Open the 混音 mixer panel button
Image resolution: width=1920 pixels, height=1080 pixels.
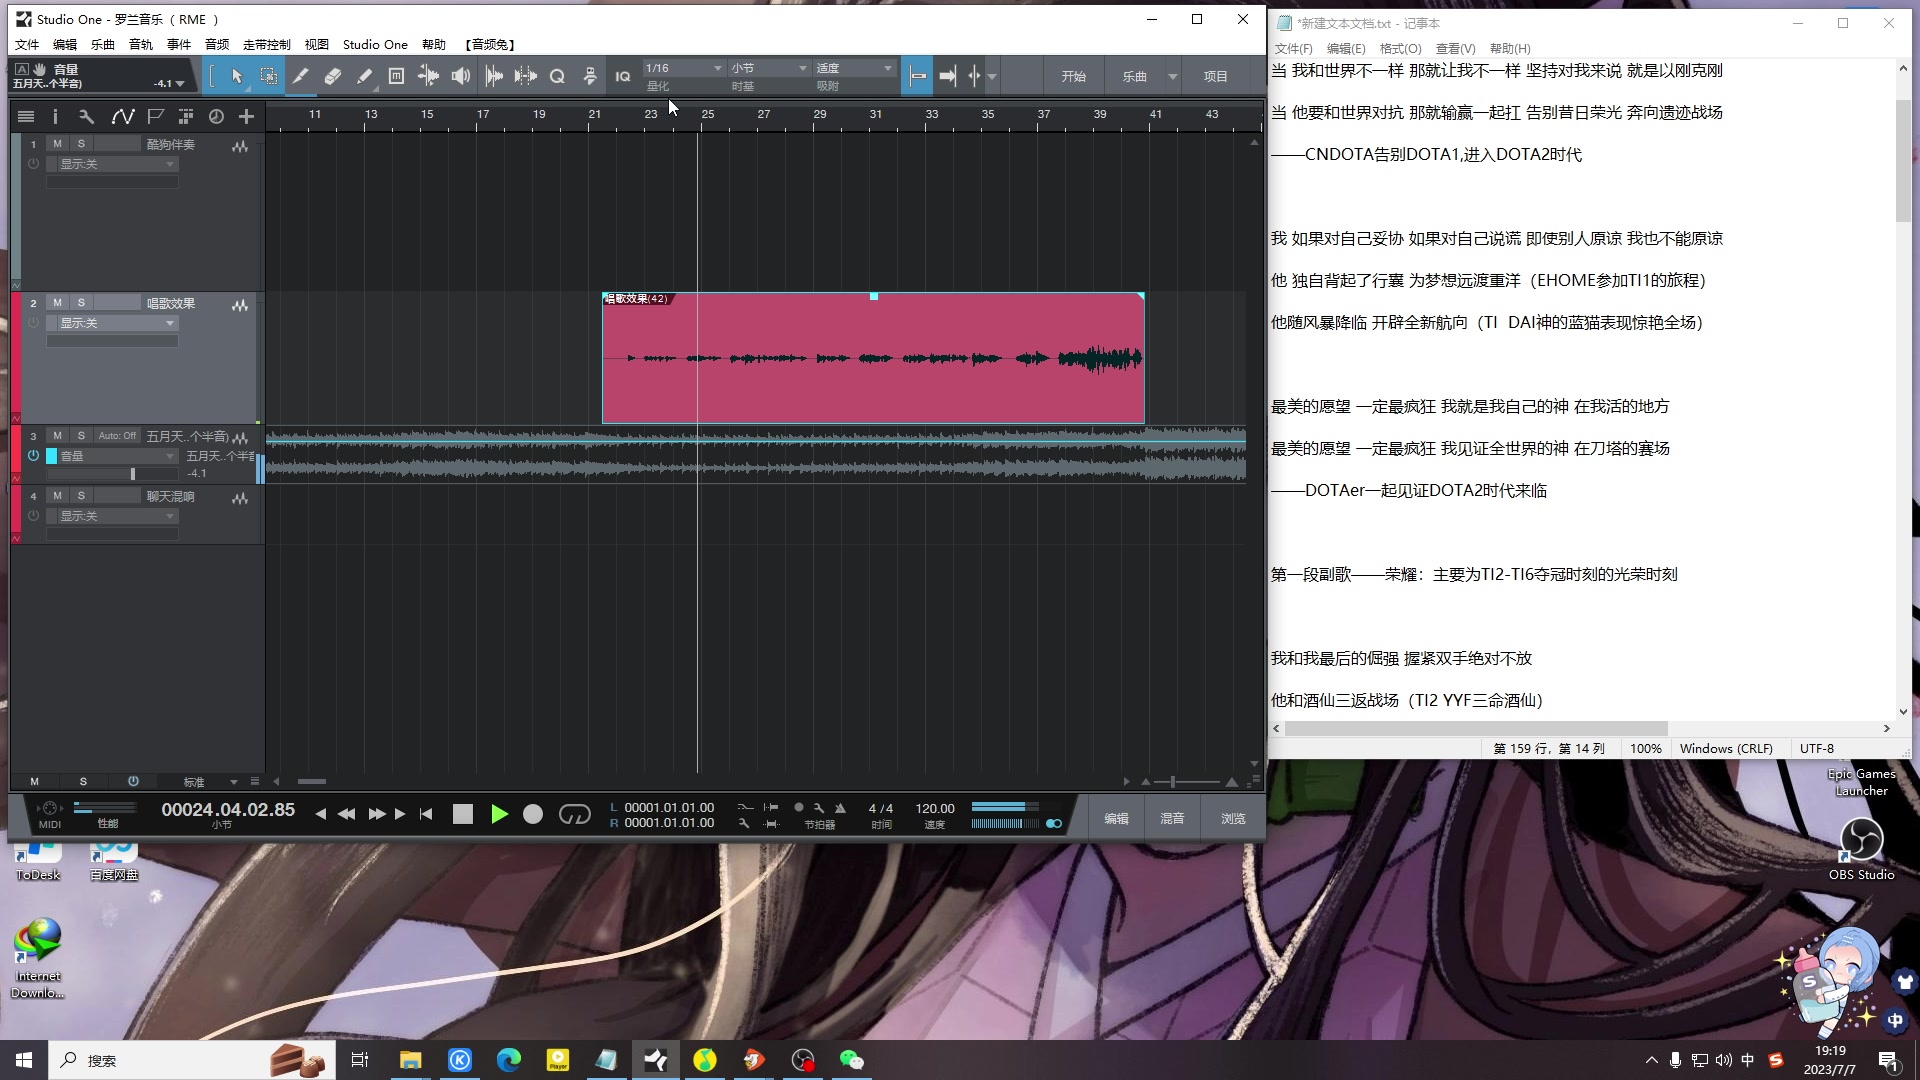(x=1172, y=818)
